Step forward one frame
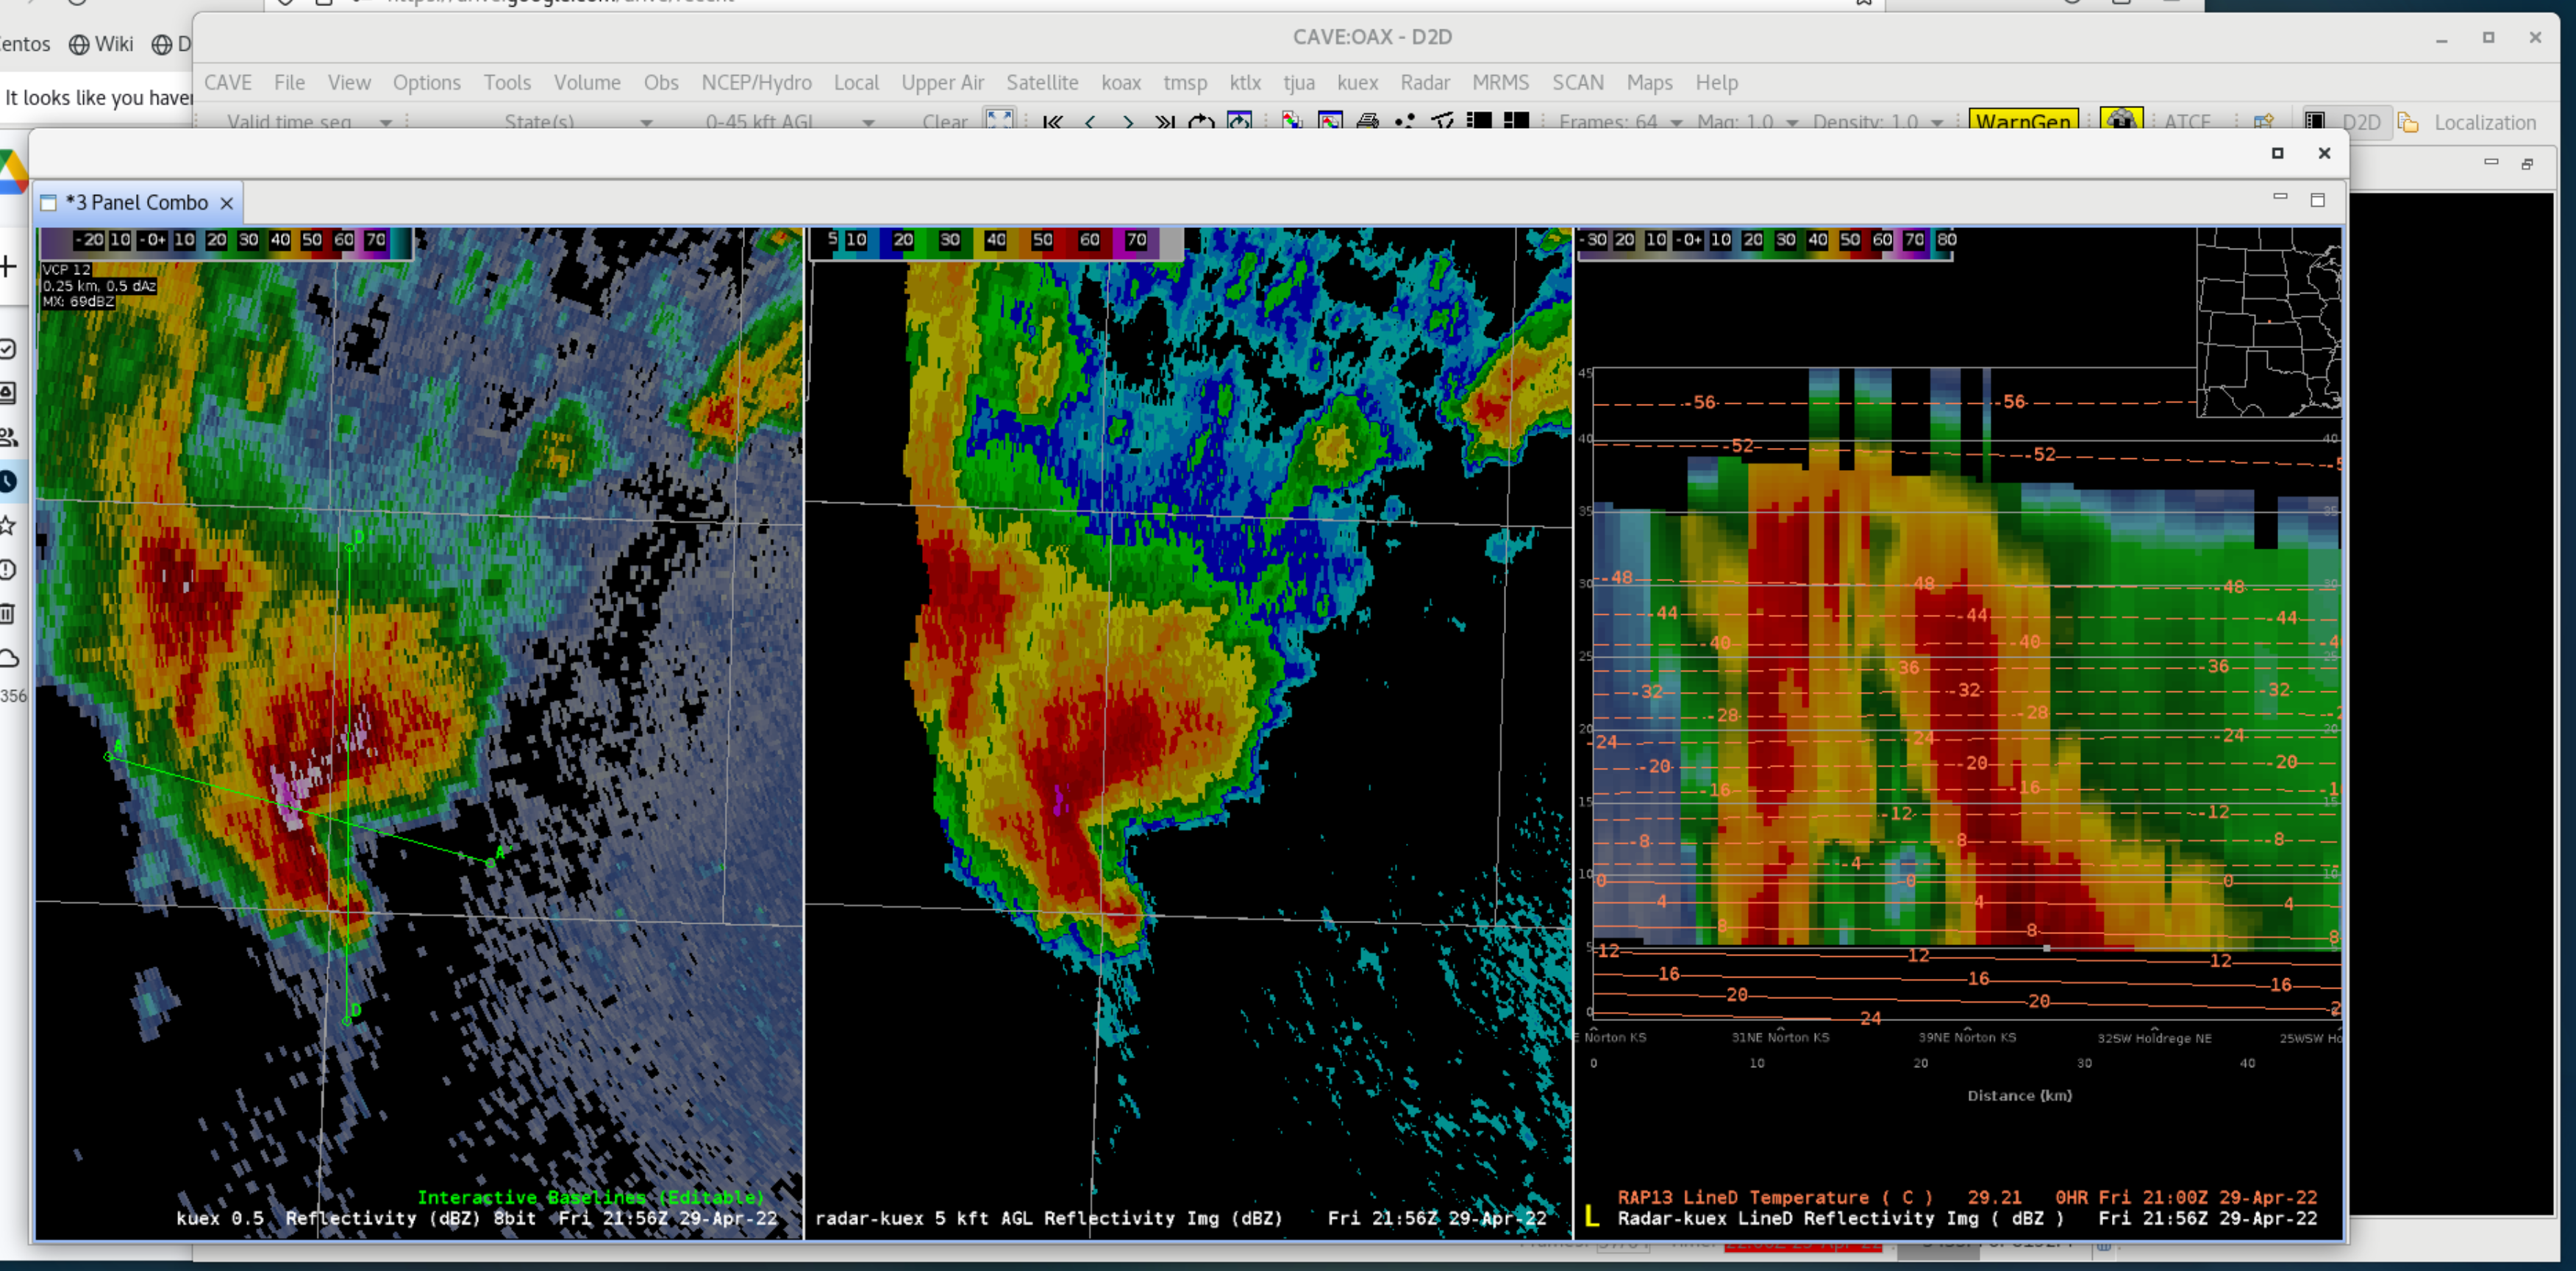The width and height of the screenshot is (2576, 1271). click(1128, 122)
